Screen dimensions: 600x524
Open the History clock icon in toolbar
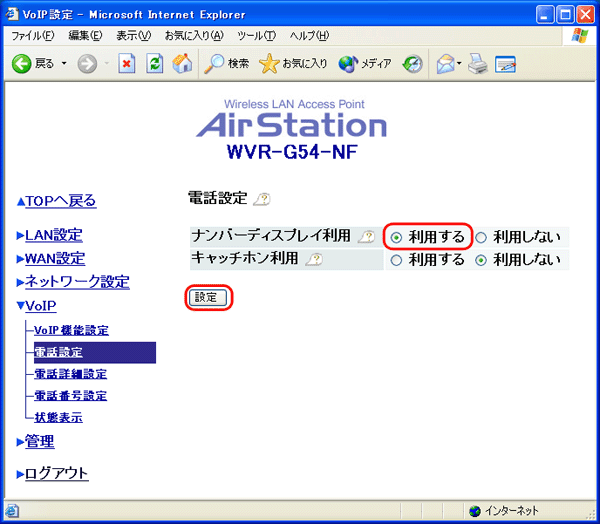point(412,64)
